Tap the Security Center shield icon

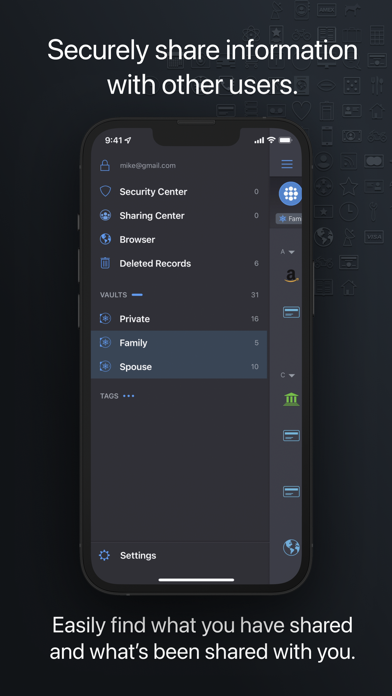tap(105, 191)
